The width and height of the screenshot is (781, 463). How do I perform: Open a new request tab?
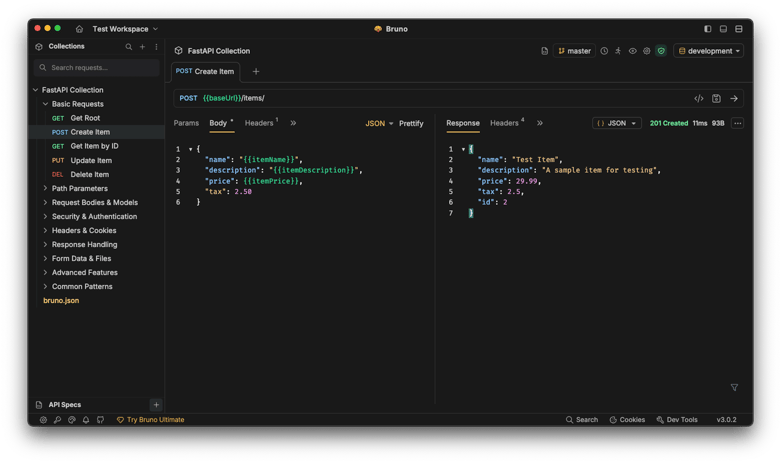click(256, 72)
